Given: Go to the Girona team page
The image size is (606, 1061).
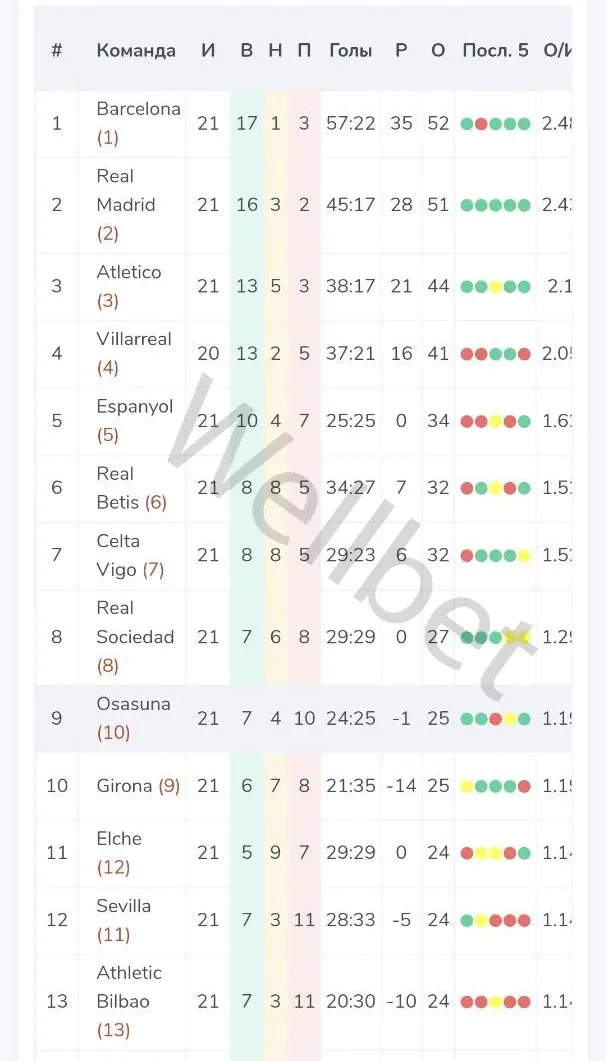Looking at the screenshot, I should [125, 786].
